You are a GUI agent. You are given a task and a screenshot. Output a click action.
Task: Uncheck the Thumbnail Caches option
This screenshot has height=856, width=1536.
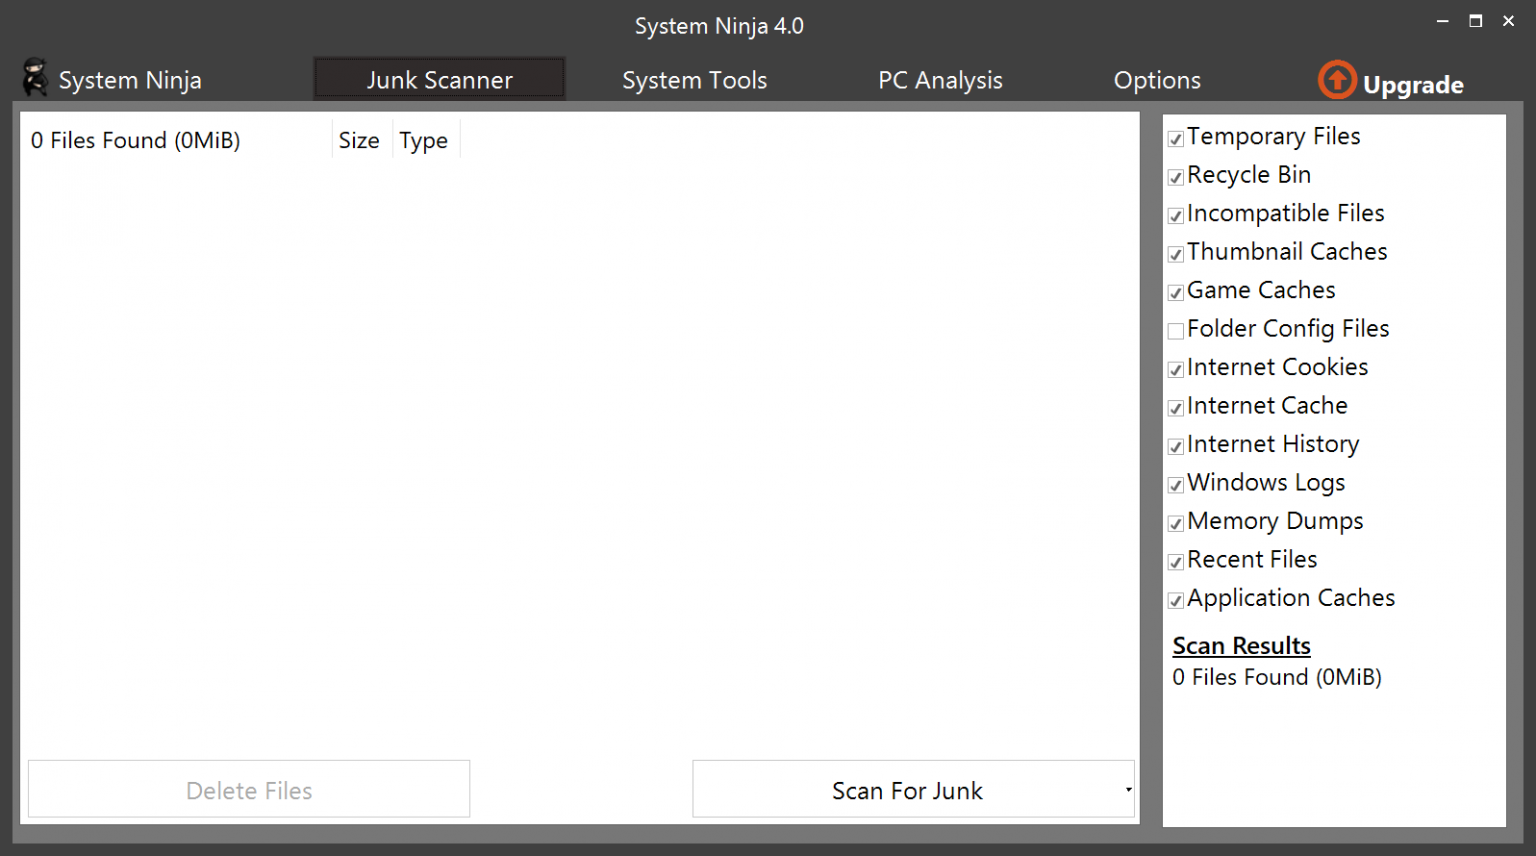coord(1176,254)
